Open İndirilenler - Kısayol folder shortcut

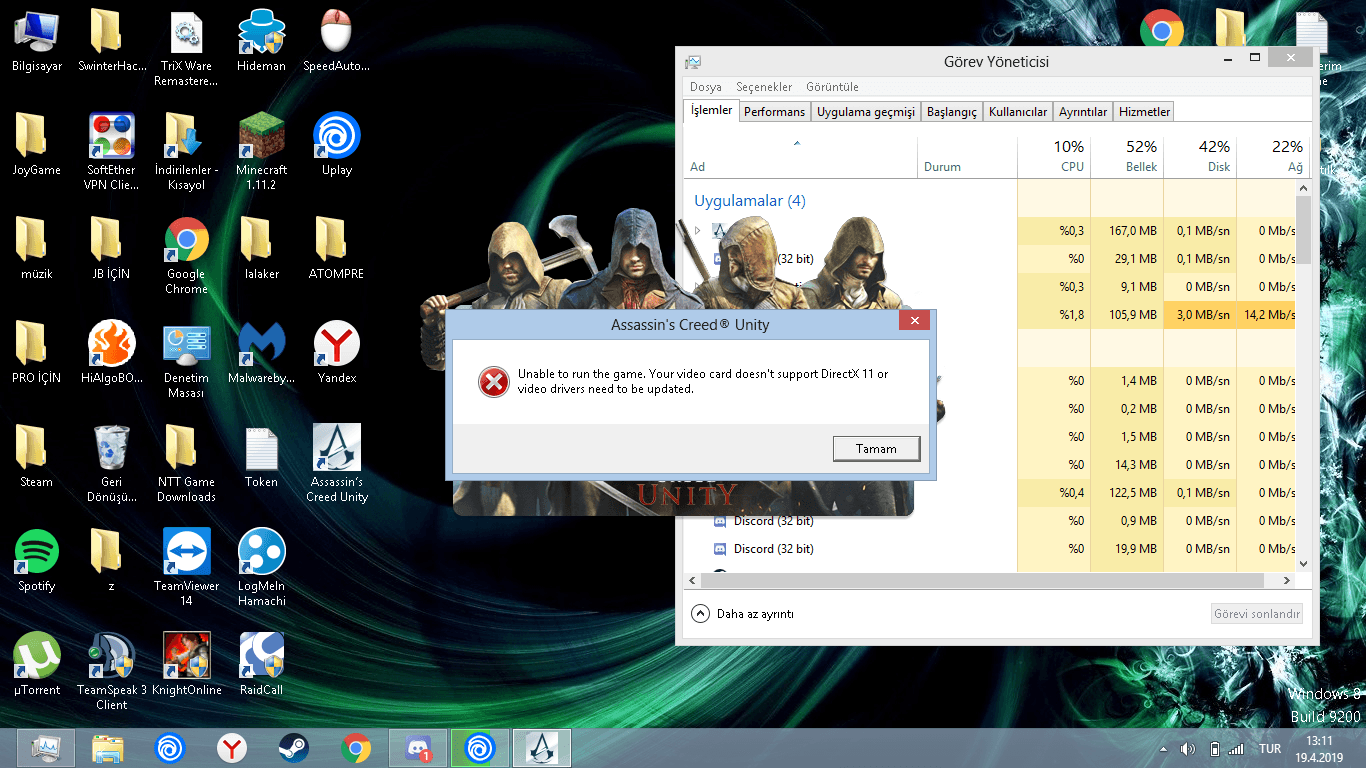tap(186, 152)
